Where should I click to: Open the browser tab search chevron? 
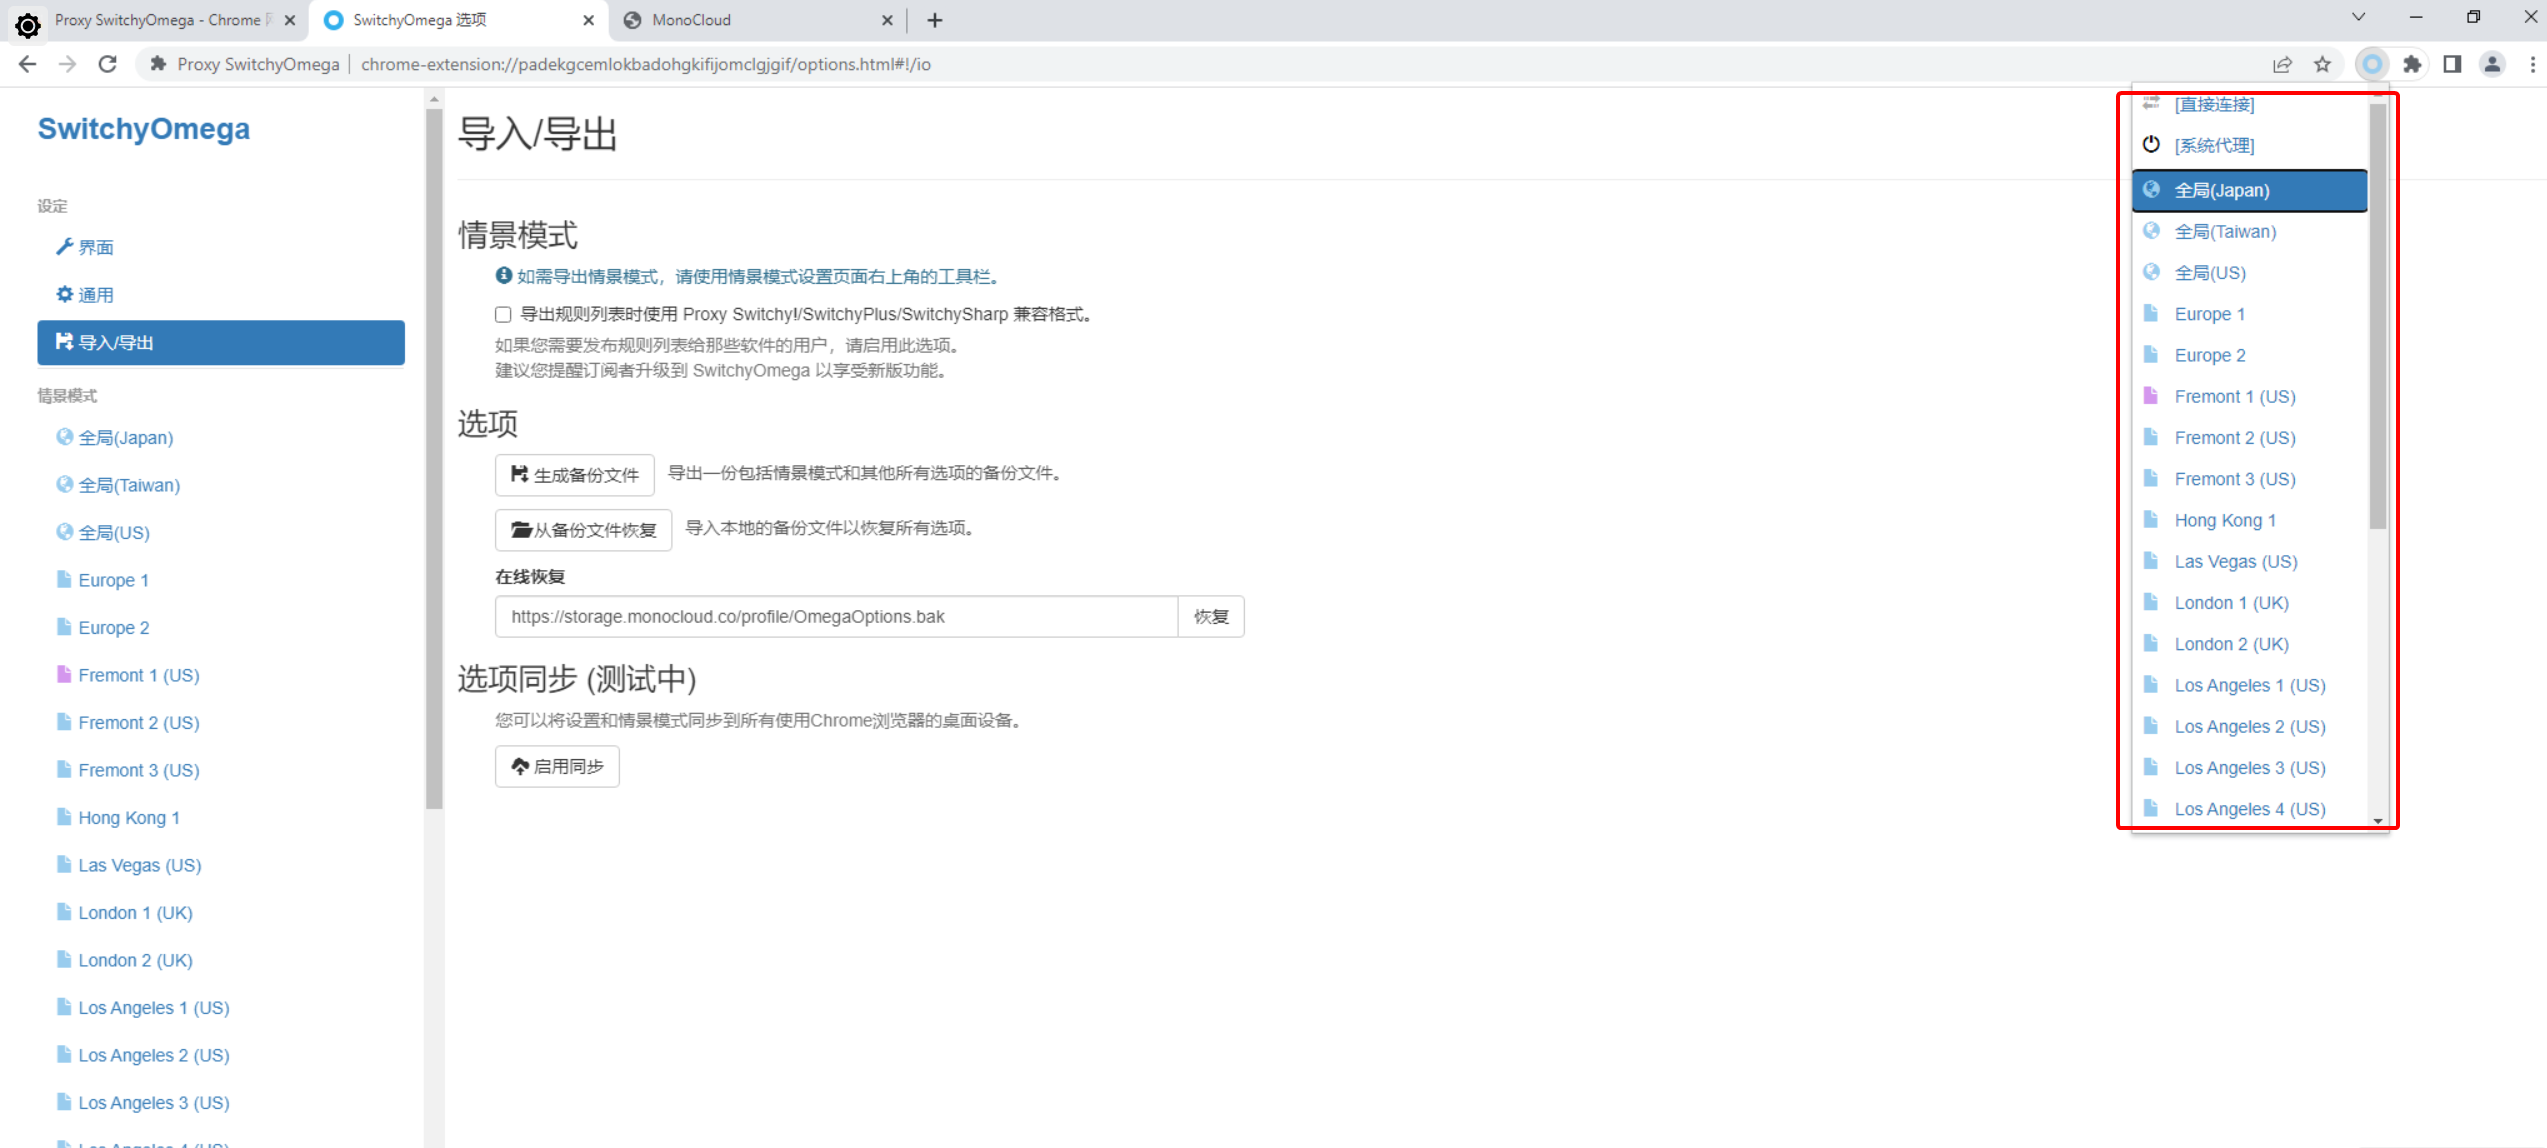pos(2358,17)
